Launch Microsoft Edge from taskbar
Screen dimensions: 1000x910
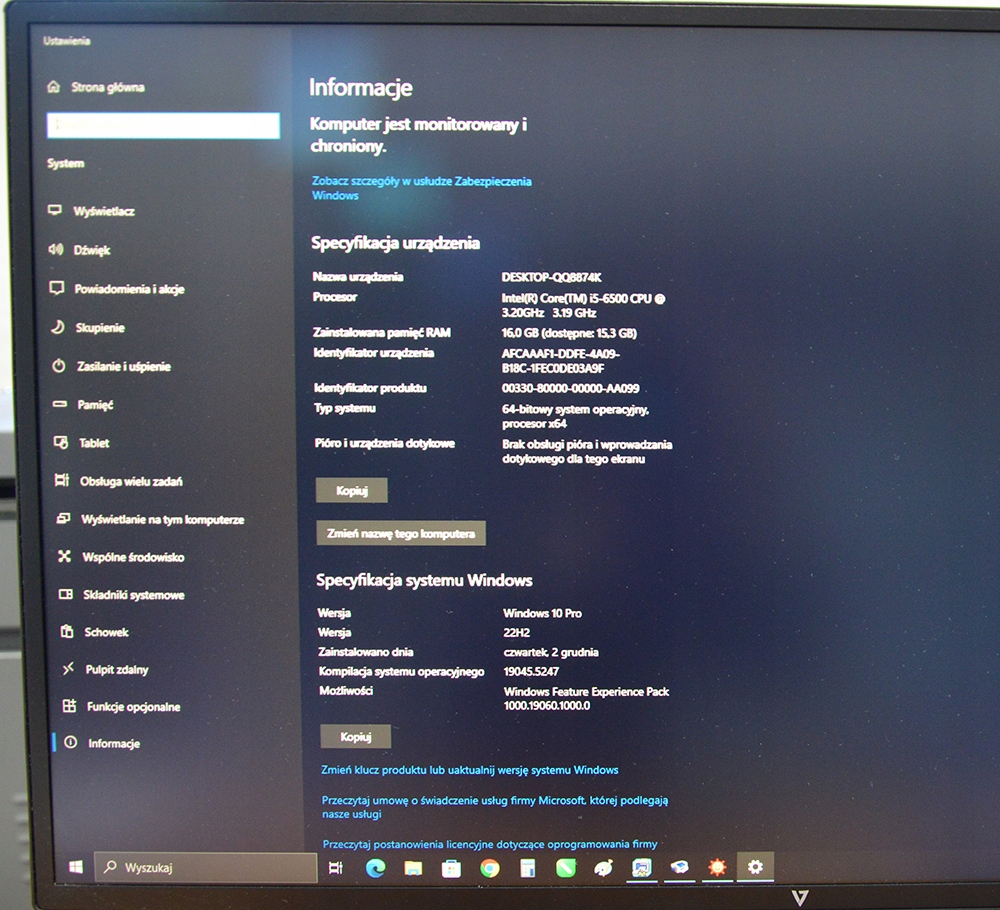(375, 868)
